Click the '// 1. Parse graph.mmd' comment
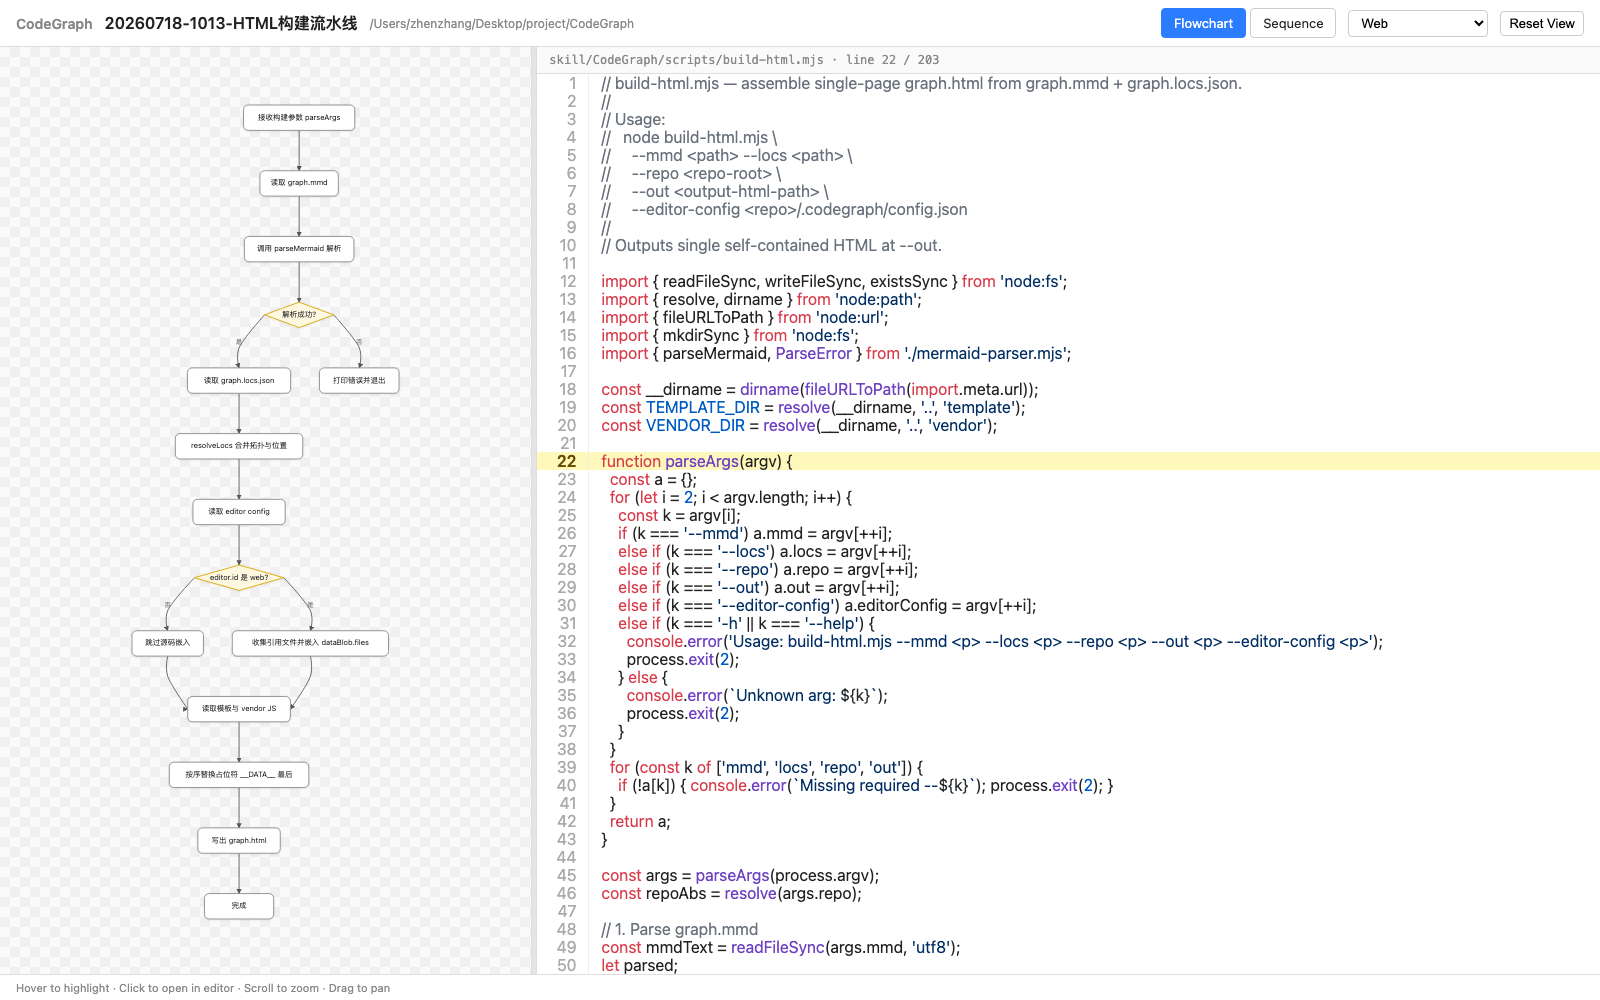The width and height of the screenshot is (1600, 1000). pyautogui.click(x=679, y=929)
